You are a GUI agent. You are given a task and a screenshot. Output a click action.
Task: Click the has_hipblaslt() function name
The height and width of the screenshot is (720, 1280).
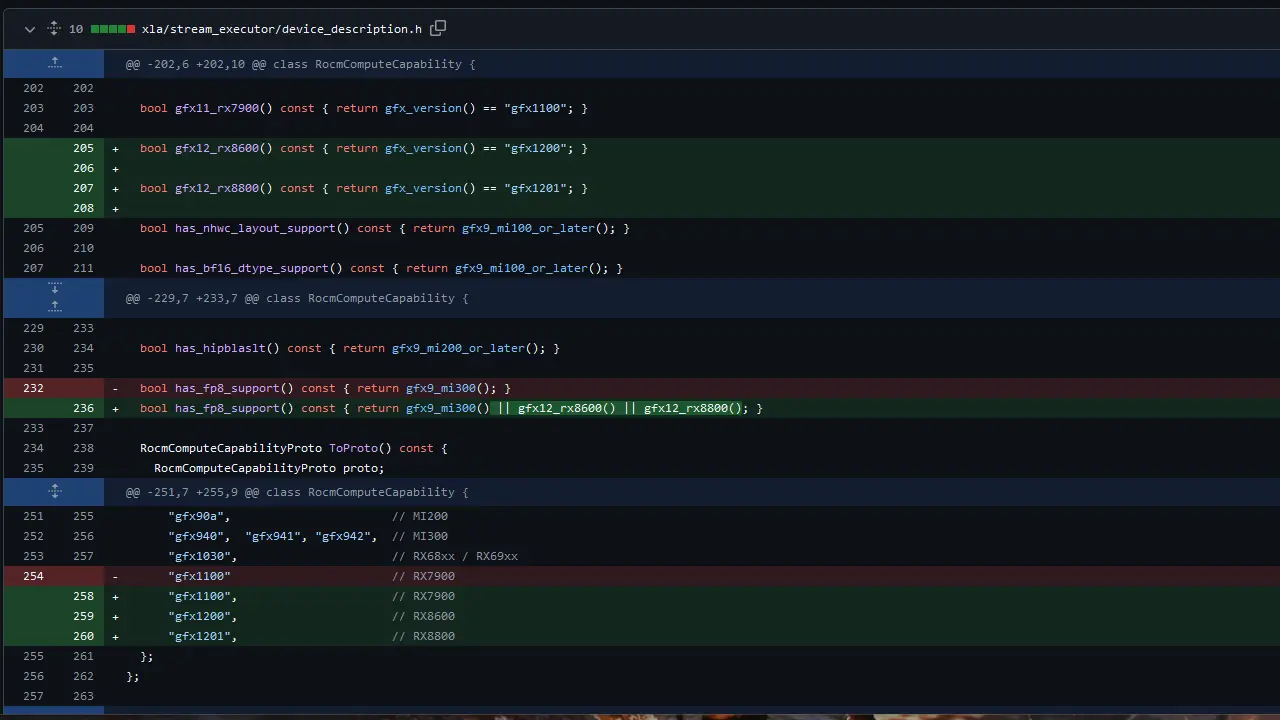click(227, 348)
